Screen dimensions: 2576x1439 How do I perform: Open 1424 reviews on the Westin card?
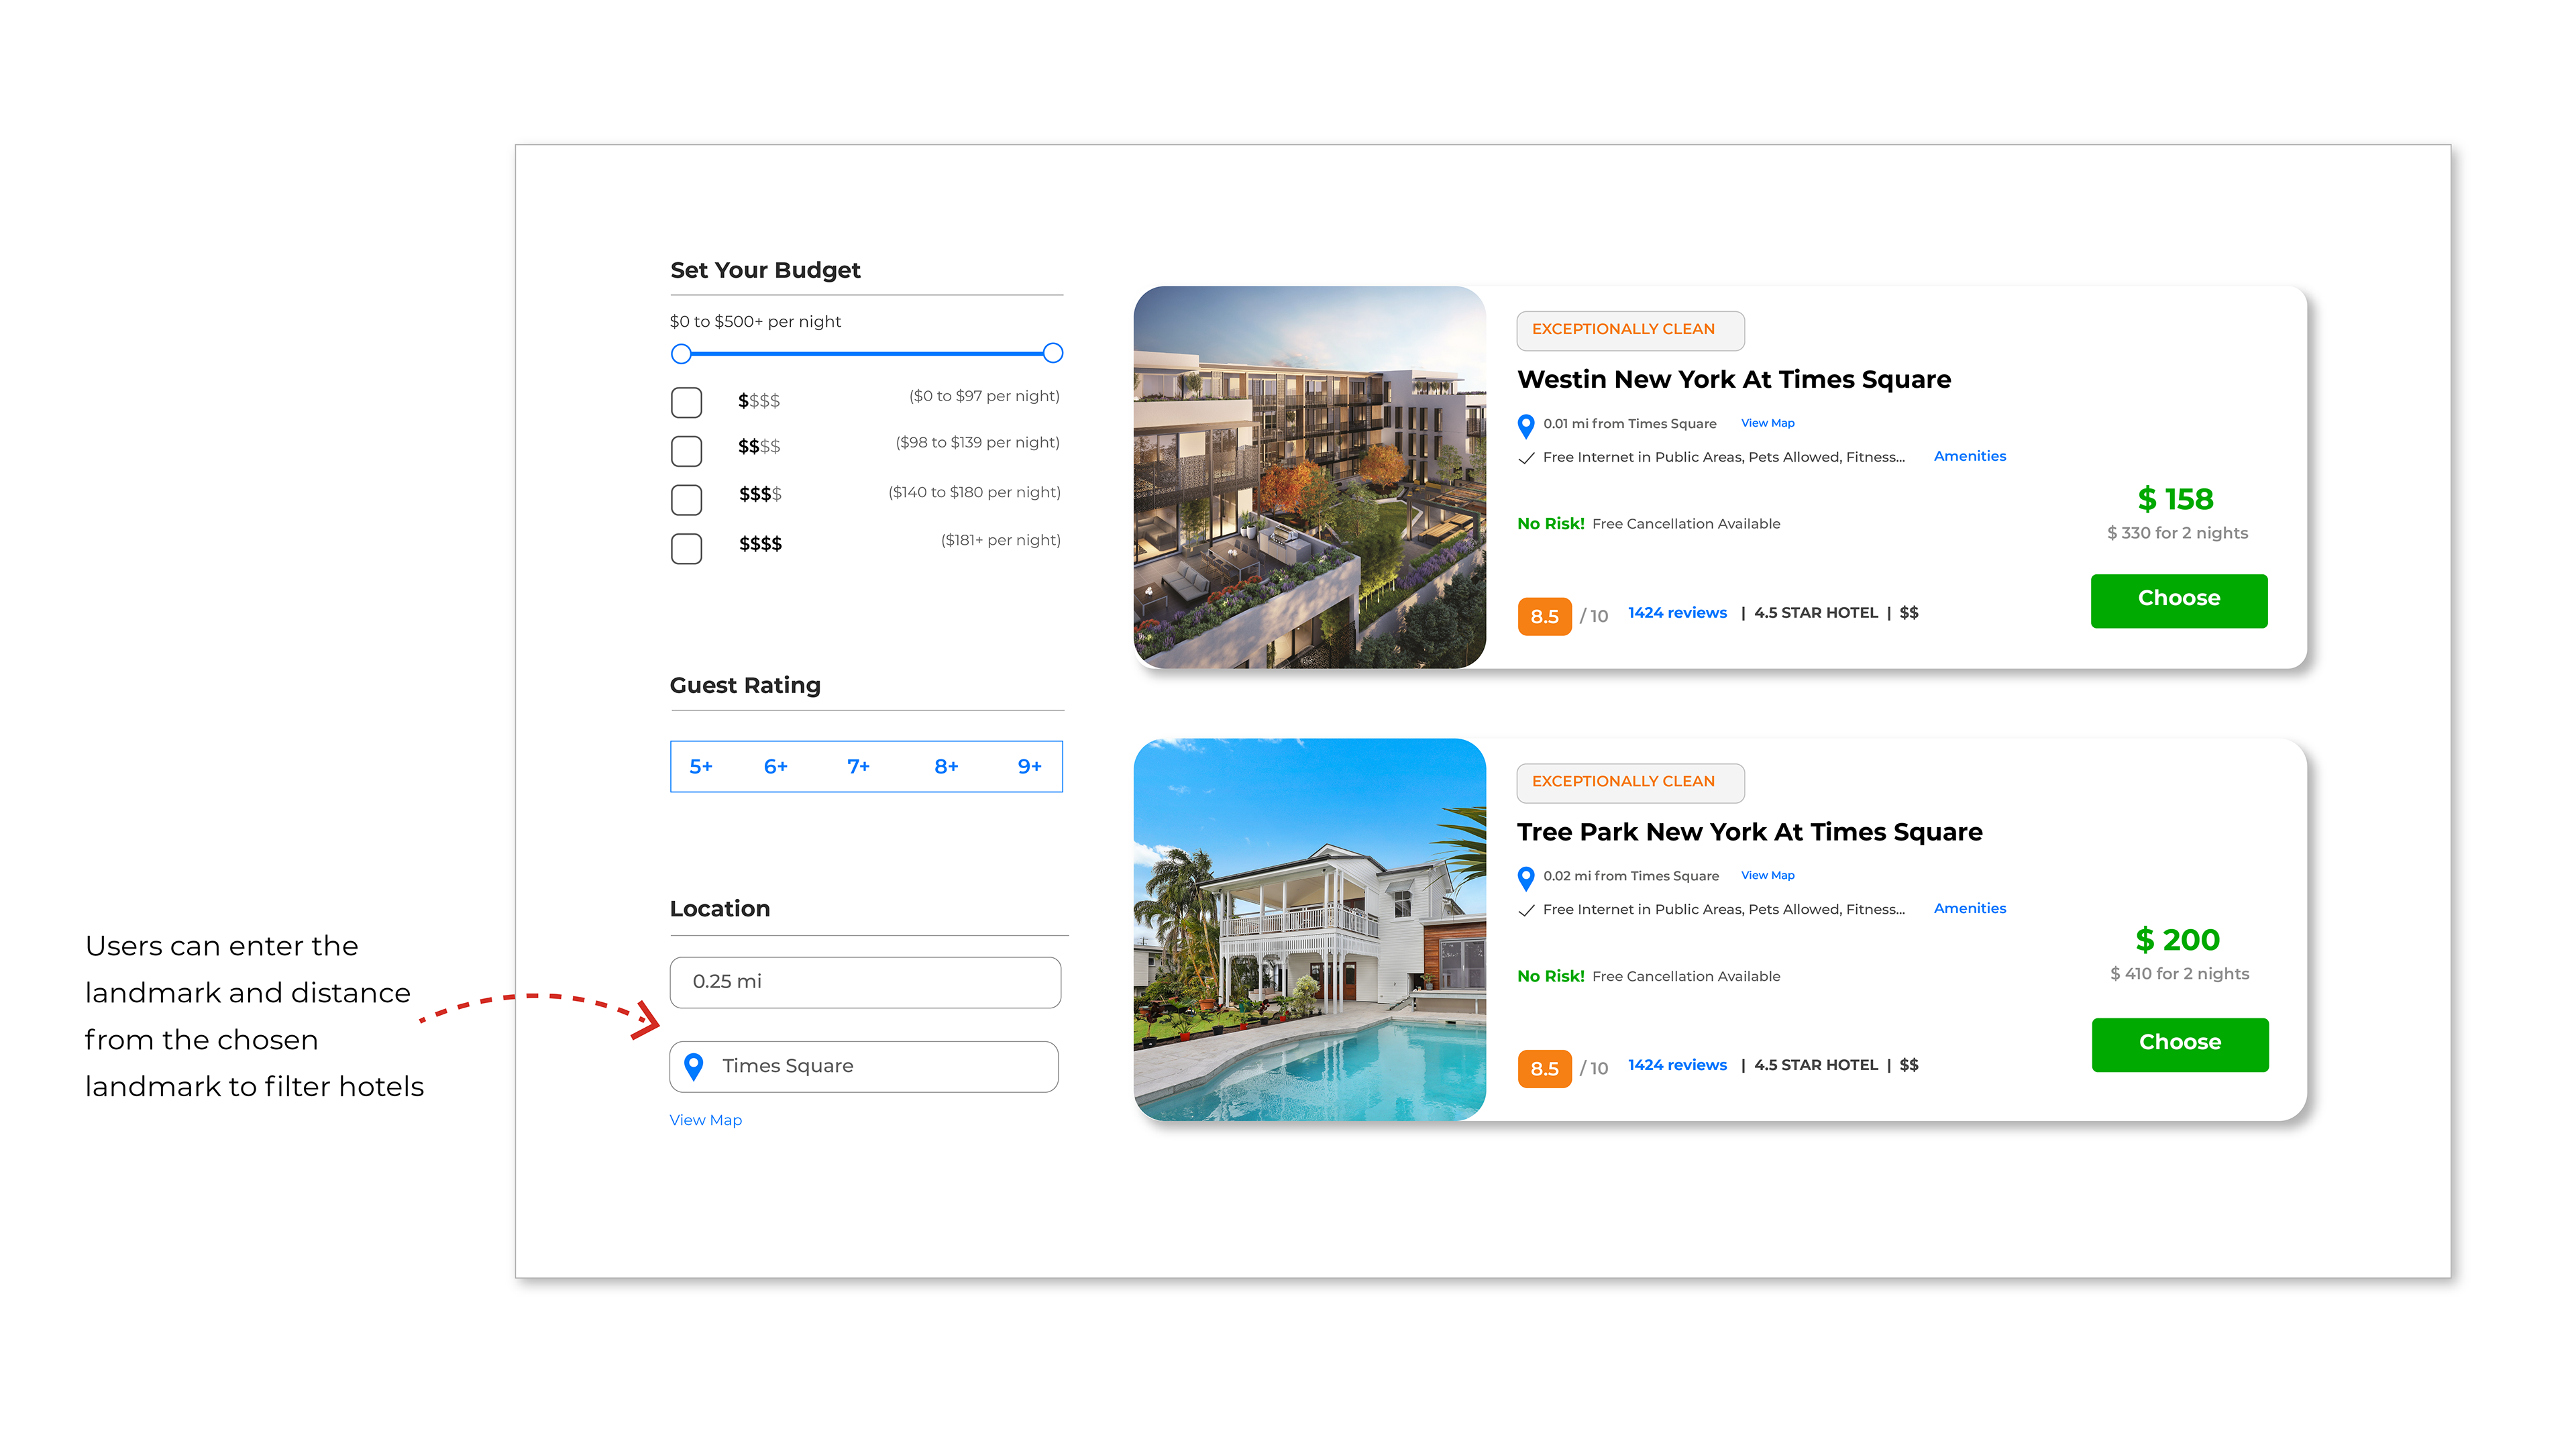pos(1677,613)
